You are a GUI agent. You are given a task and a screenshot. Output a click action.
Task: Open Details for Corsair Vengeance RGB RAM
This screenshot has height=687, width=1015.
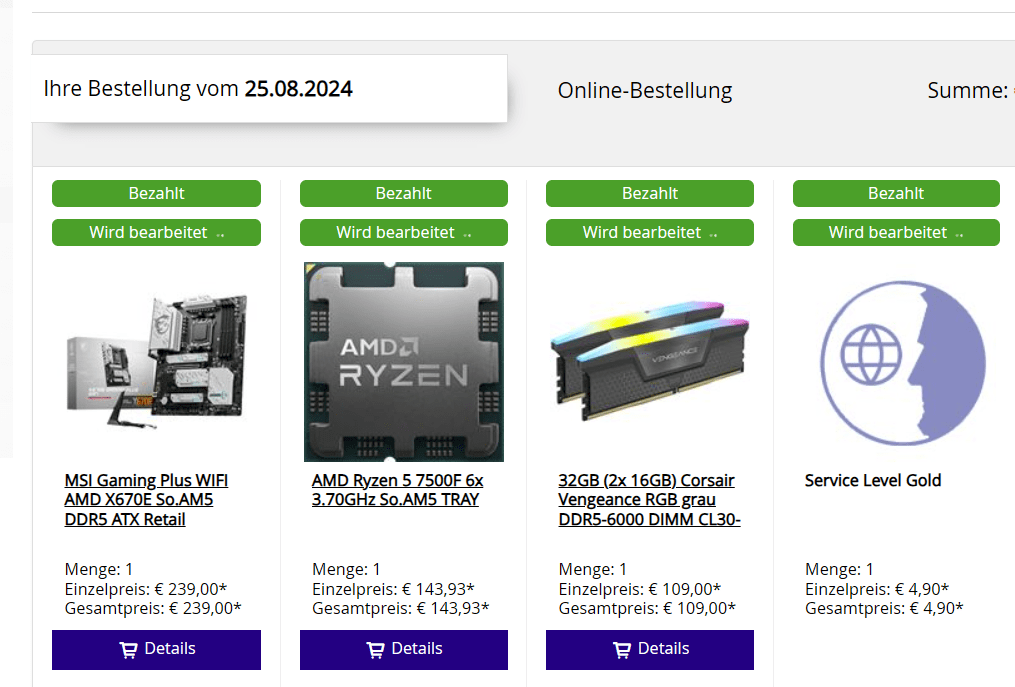(649, 649)
